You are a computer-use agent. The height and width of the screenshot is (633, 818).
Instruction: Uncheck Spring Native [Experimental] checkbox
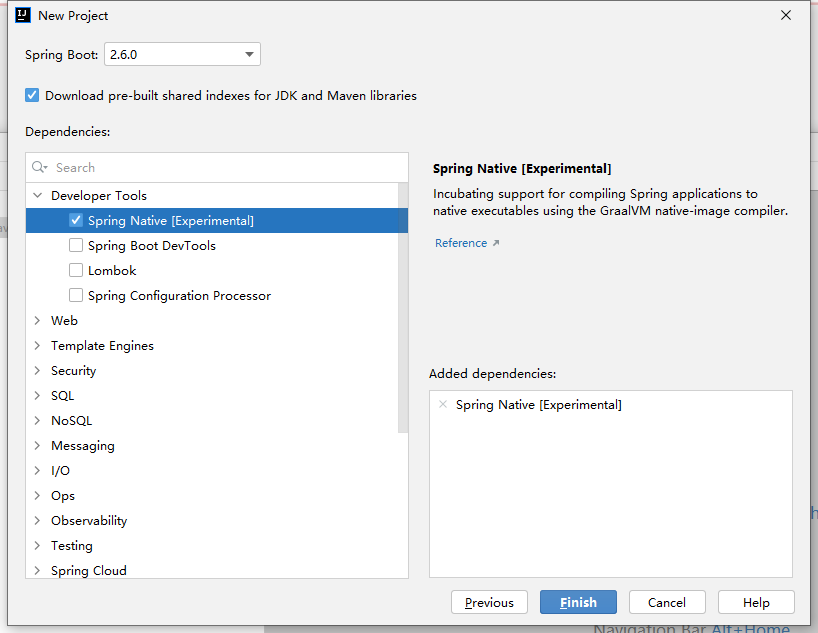pos(76,220)
